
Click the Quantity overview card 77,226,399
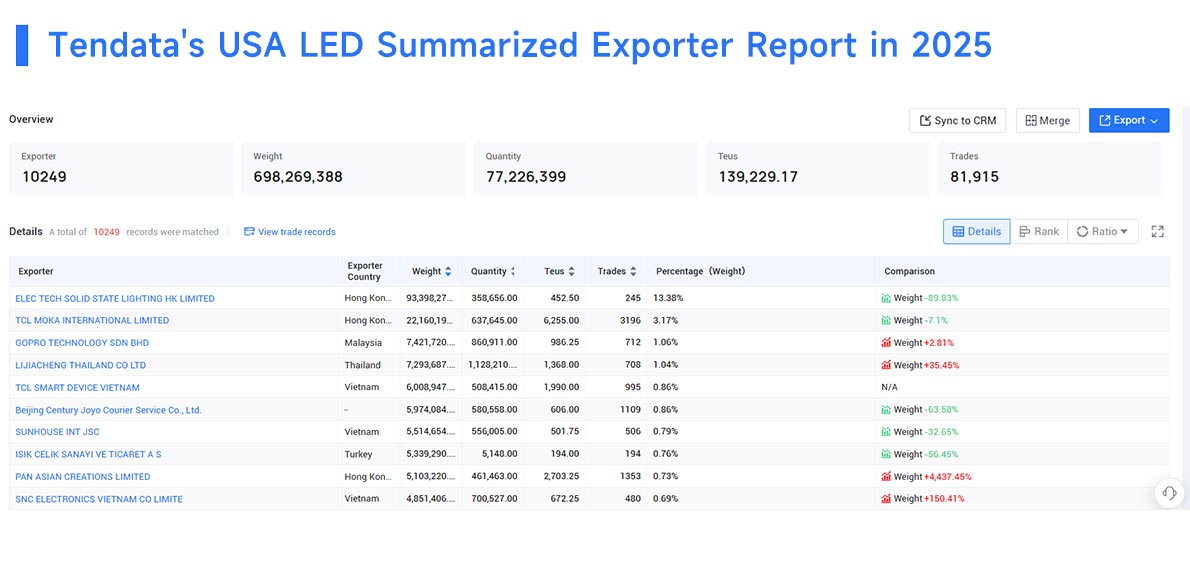pyautogui.click(x=586, y=169)
